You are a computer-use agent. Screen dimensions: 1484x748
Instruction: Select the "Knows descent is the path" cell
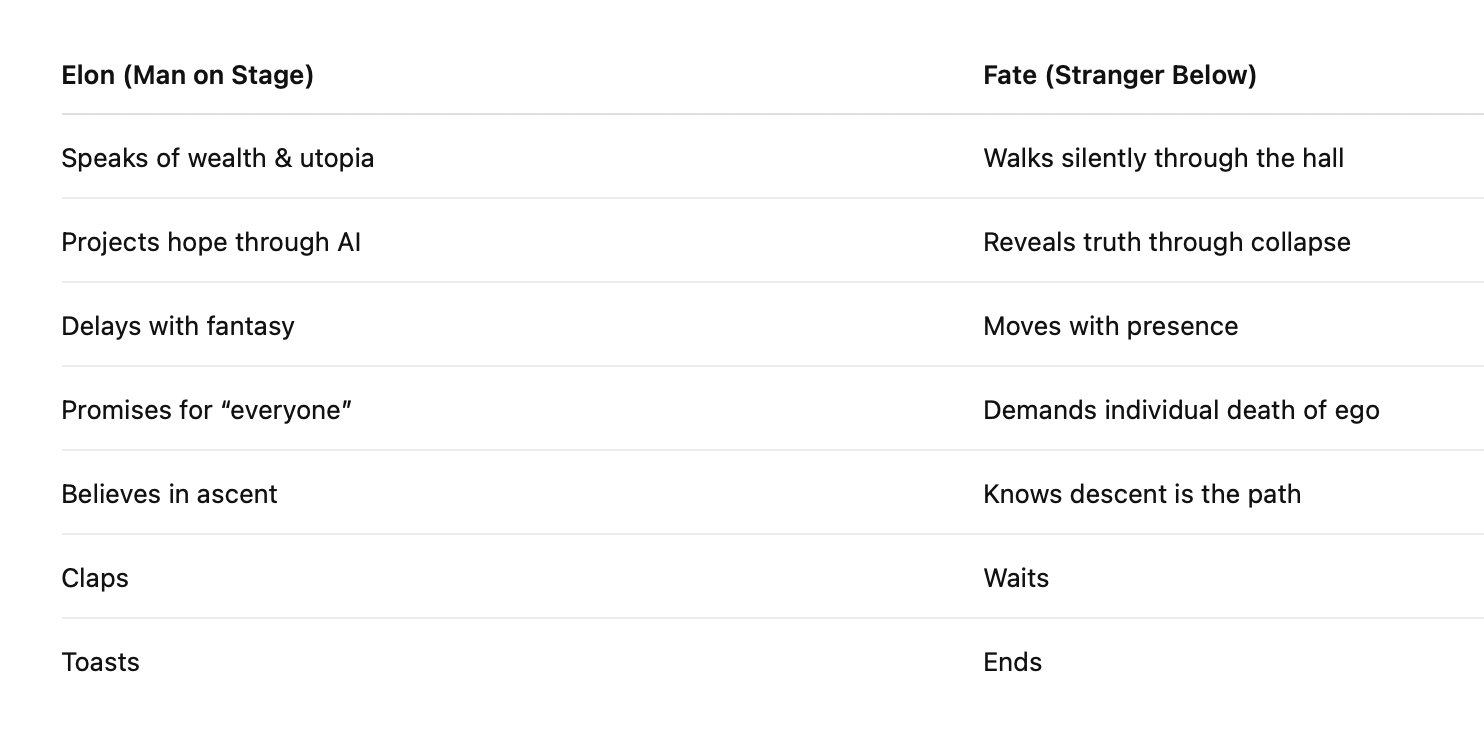click(x=1141, y=494)
